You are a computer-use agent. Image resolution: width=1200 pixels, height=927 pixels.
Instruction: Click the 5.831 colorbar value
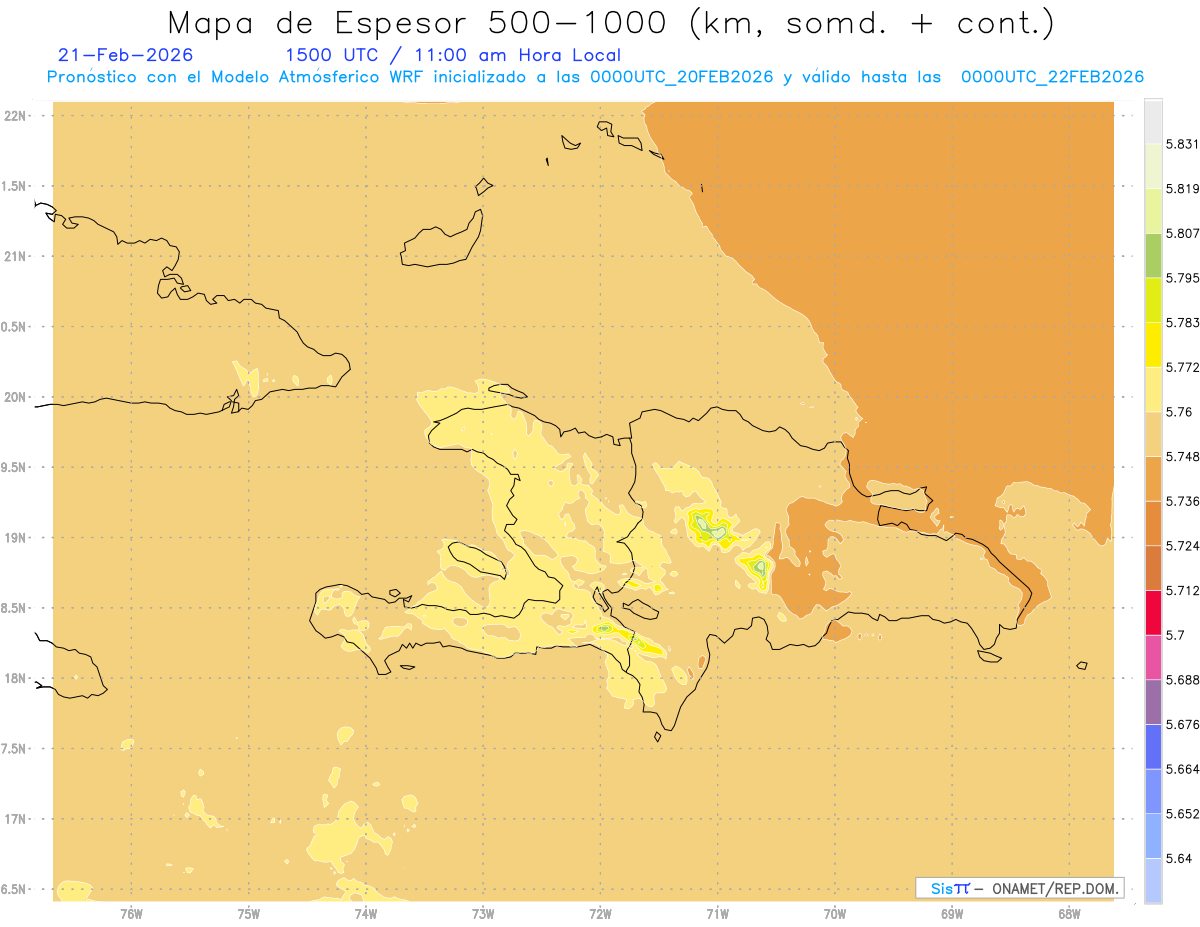(x=1182, y=144)
